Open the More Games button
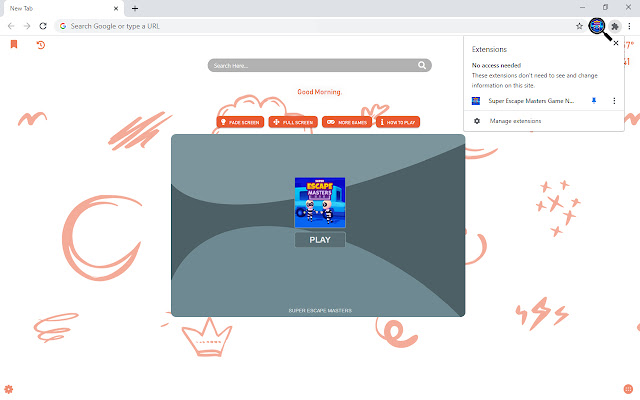 pos(347,122)
